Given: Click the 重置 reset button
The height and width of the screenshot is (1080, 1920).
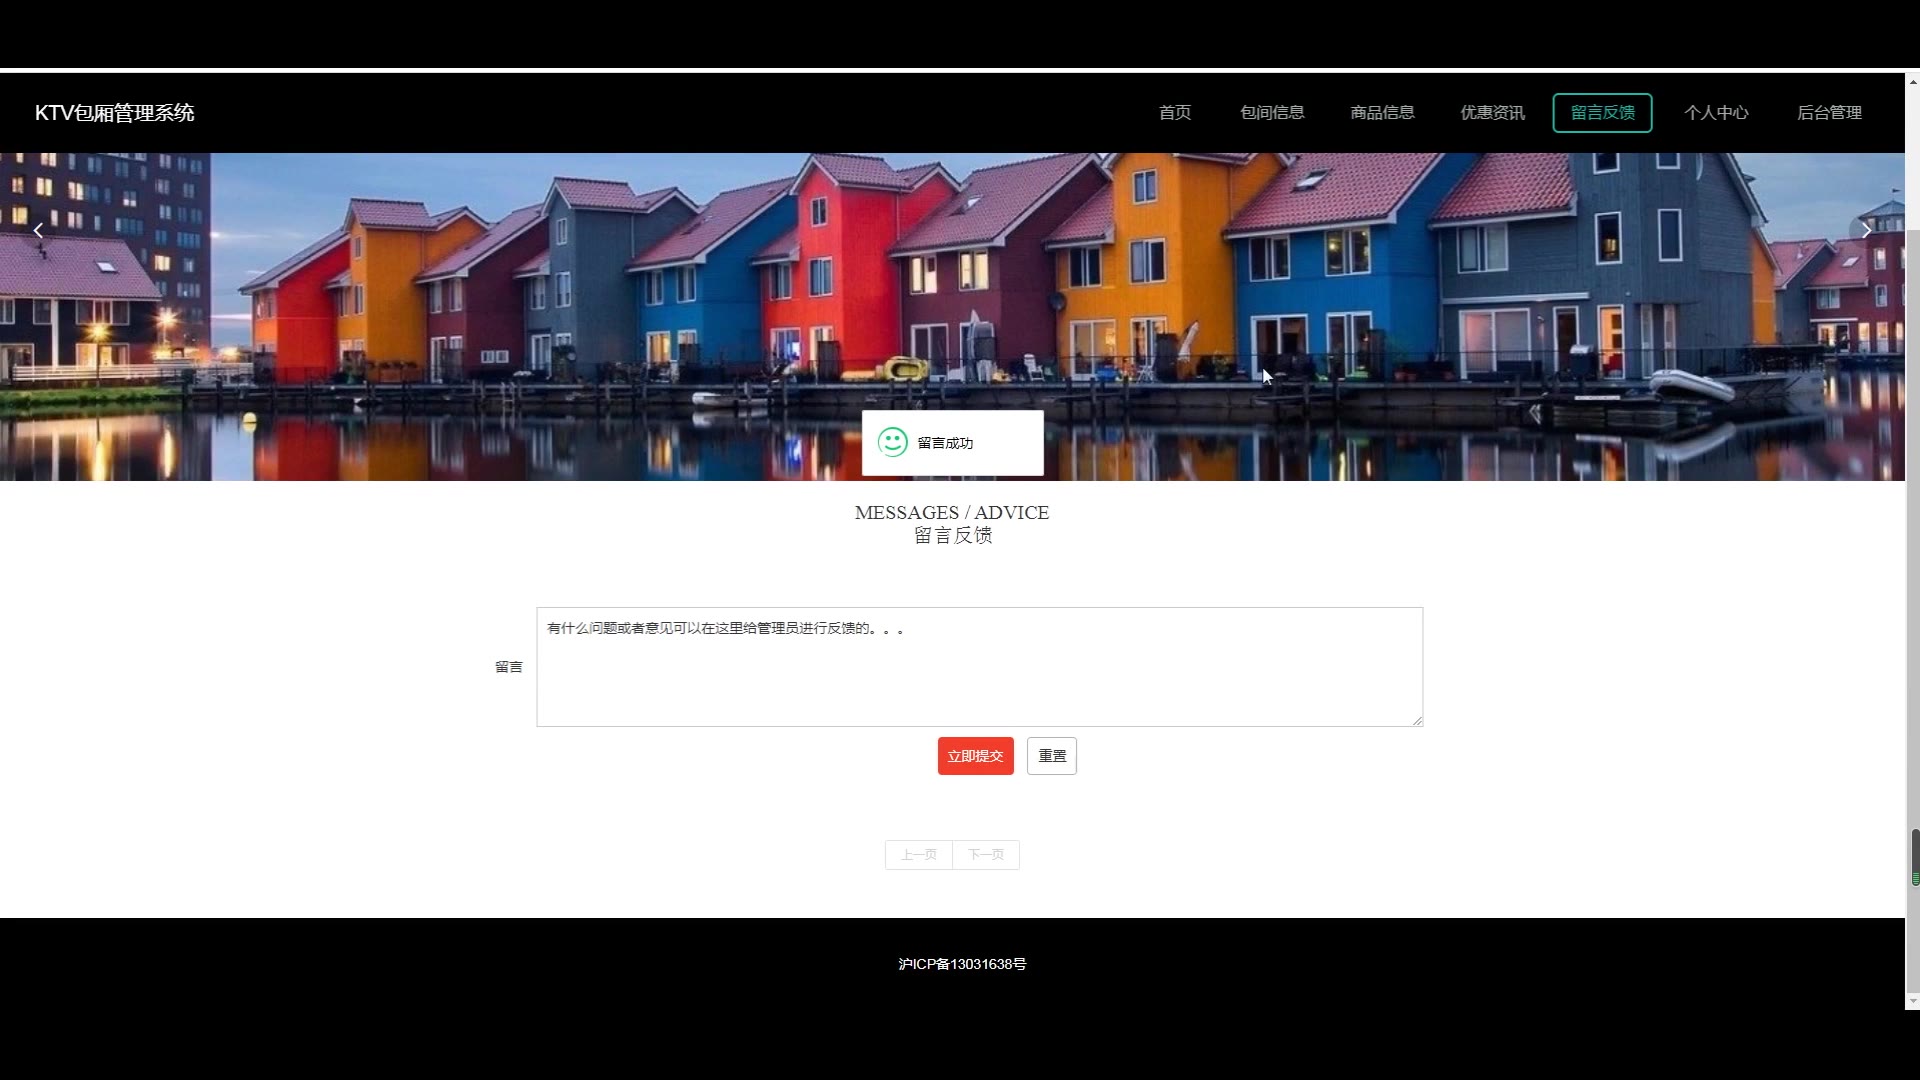Looking at the screenshot, I should [1052, 756].
